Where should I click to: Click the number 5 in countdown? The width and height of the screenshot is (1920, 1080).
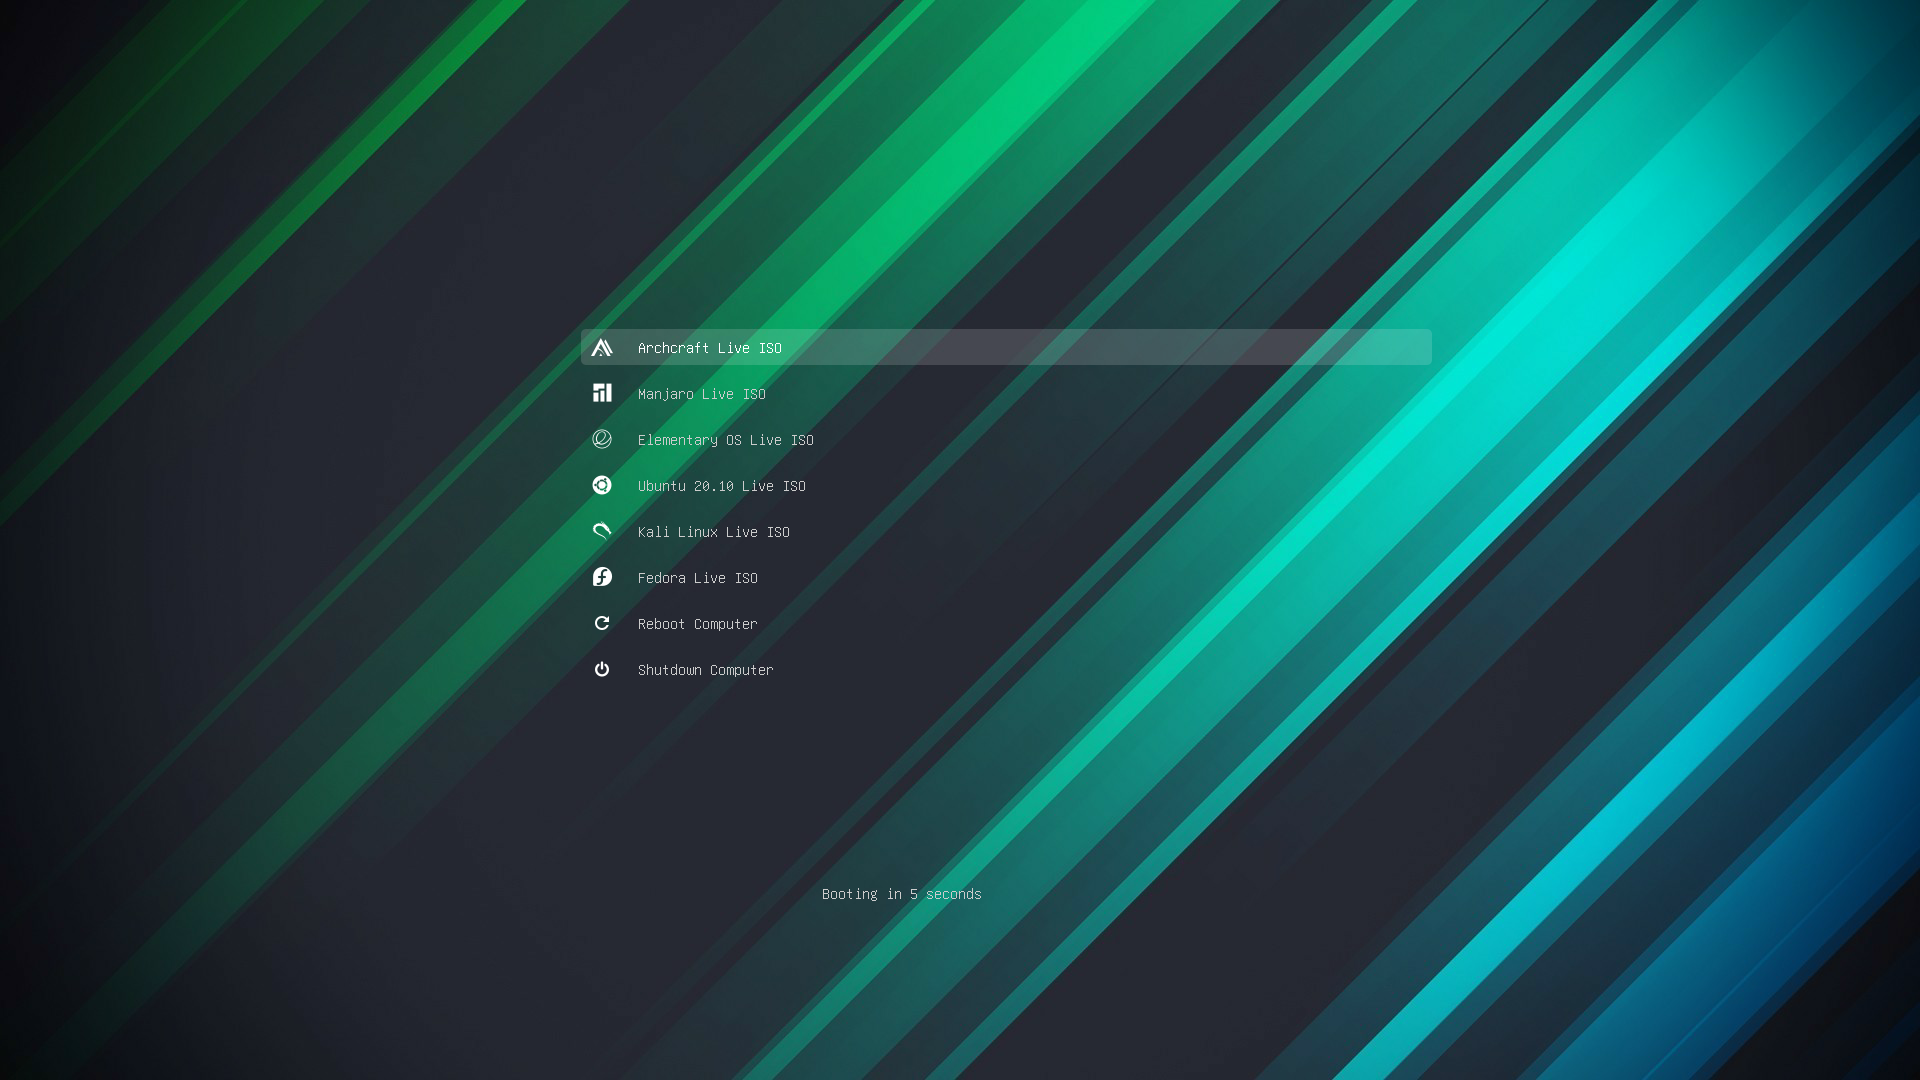(913, 894)
